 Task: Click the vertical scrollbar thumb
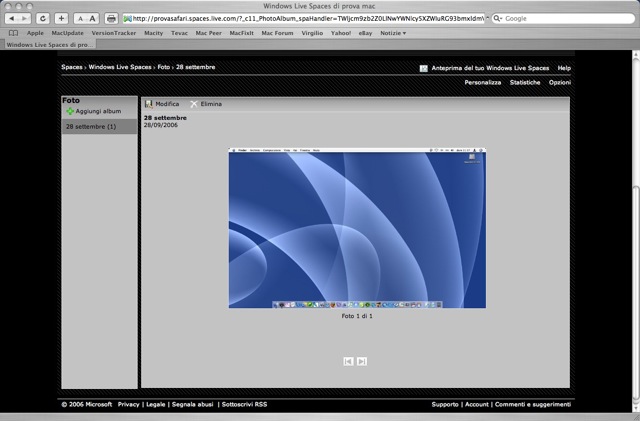tap(636, 292)
